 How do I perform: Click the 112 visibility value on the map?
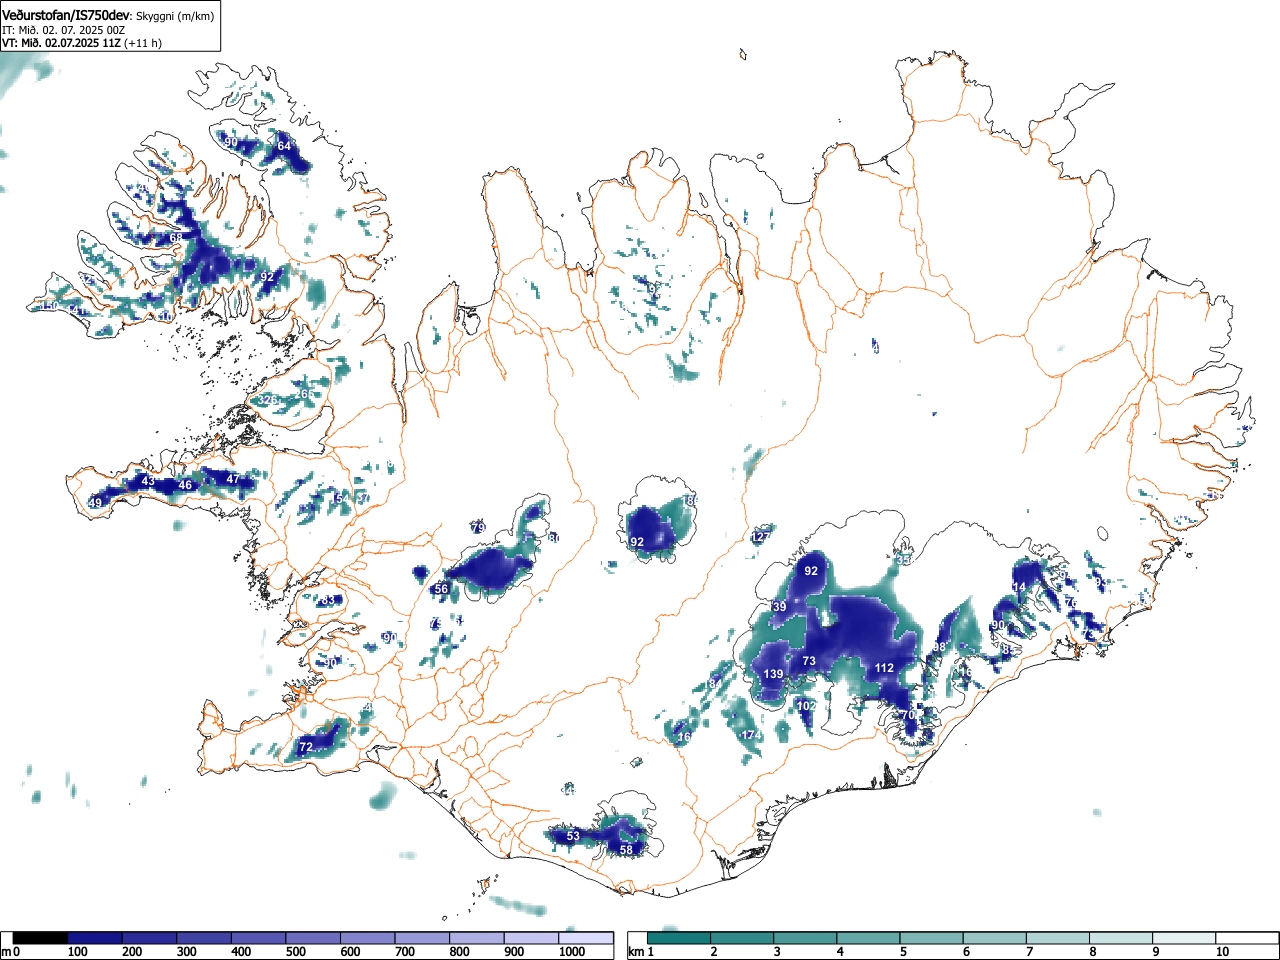(884, 668)
